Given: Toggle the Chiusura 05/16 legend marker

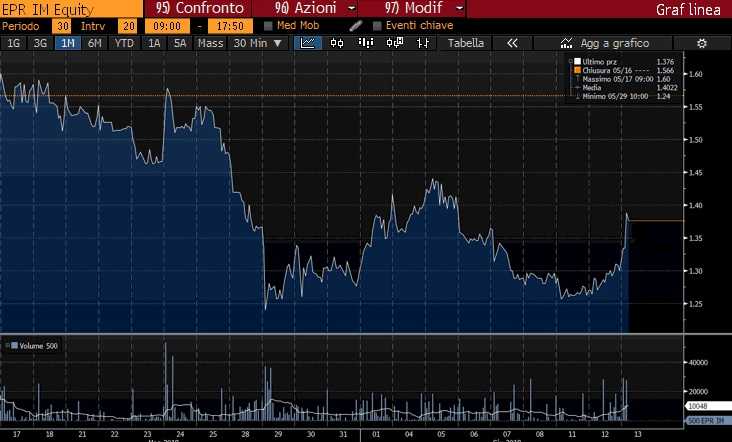Looking at the screenshot, I should [x=577, y=70].
